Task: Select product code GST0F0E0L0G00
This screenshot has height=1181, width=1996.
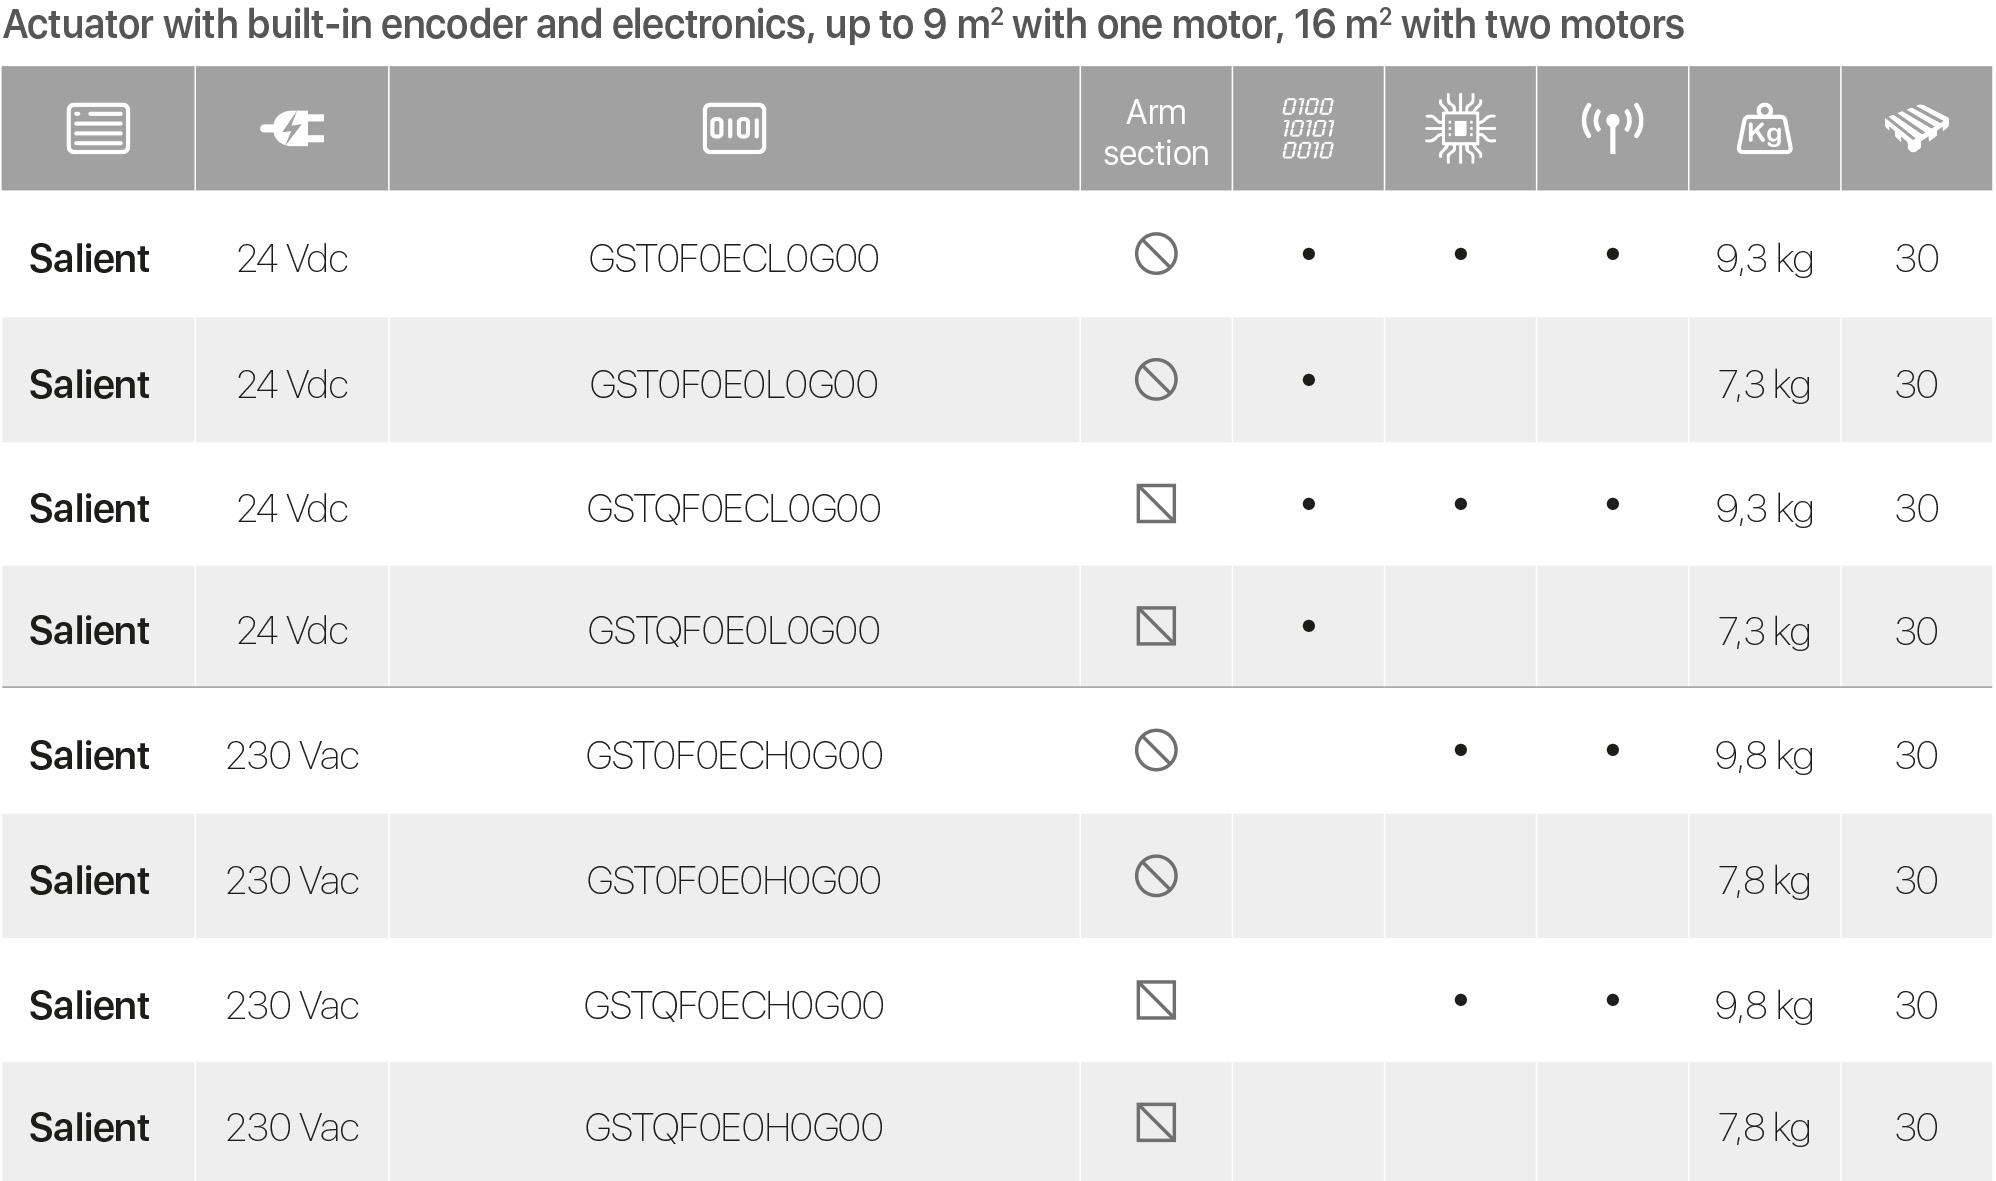Action: 734,385
